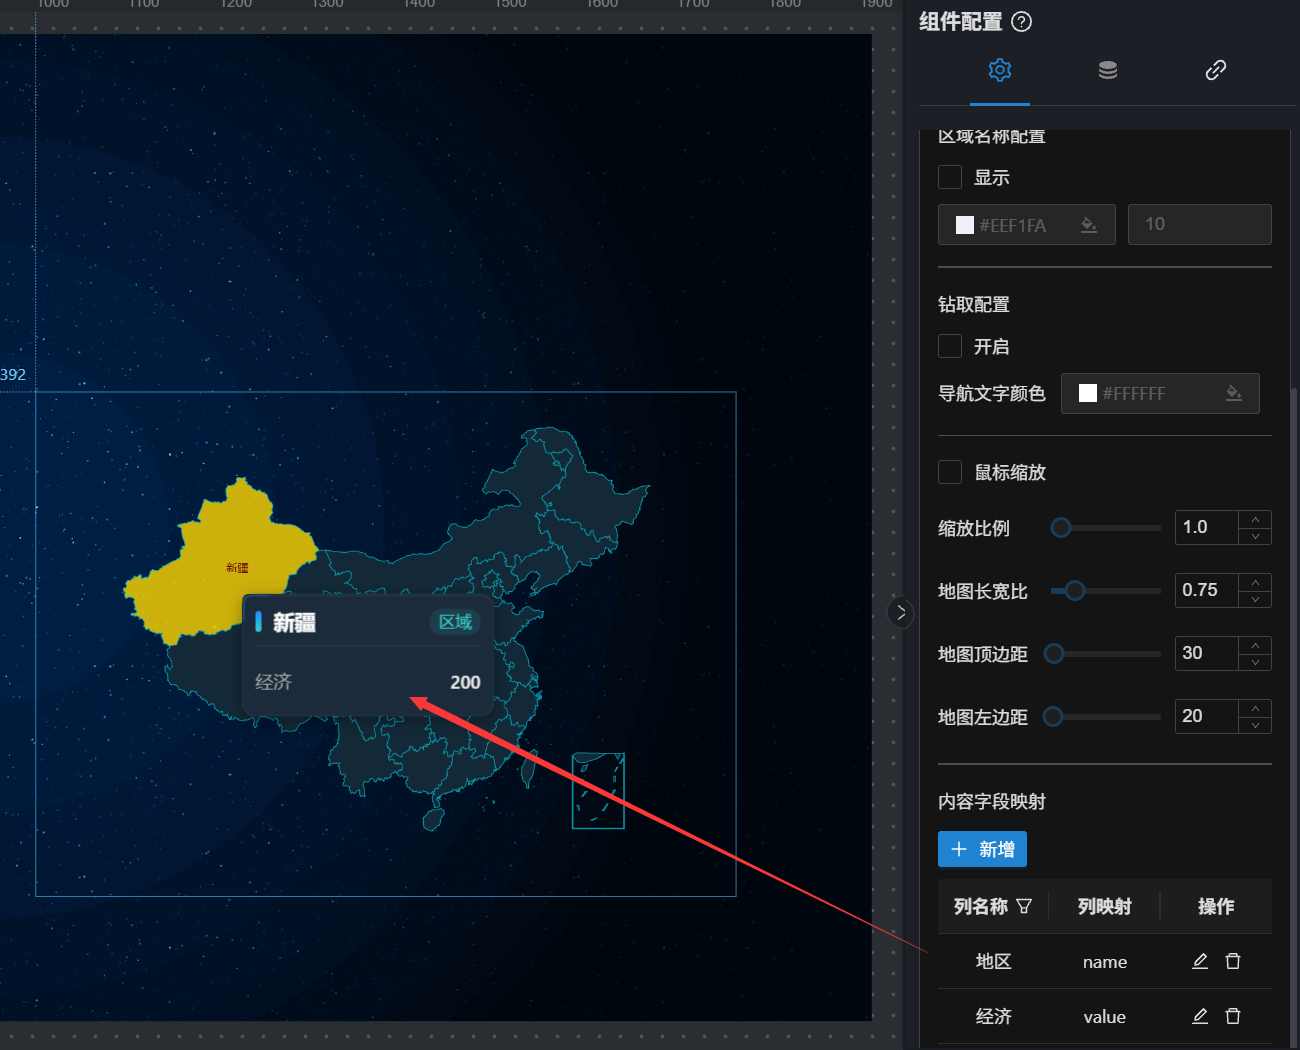Increase the 缩放比例 value with up arrow
Image resolution: width=1300 pixels, height=1050 pixels.
(x=1255, y=519)
